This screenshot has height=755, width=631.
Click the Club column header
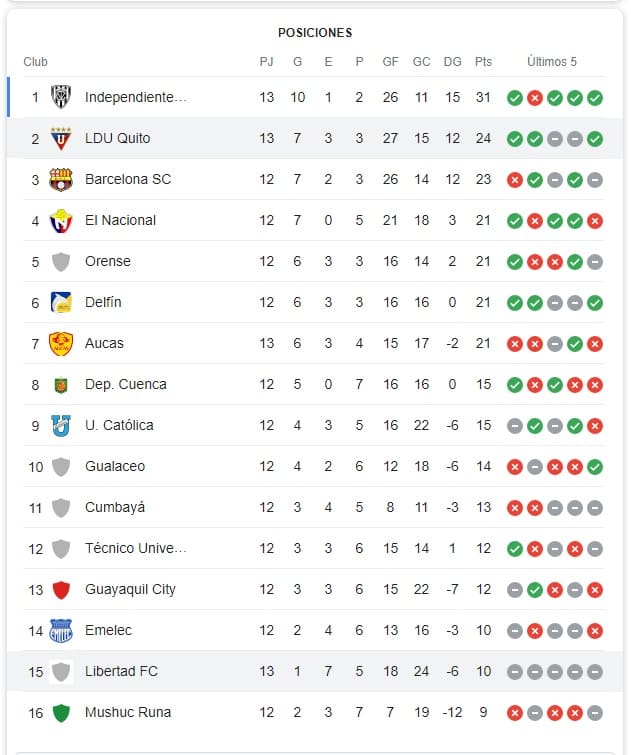[x=36, y=62]
